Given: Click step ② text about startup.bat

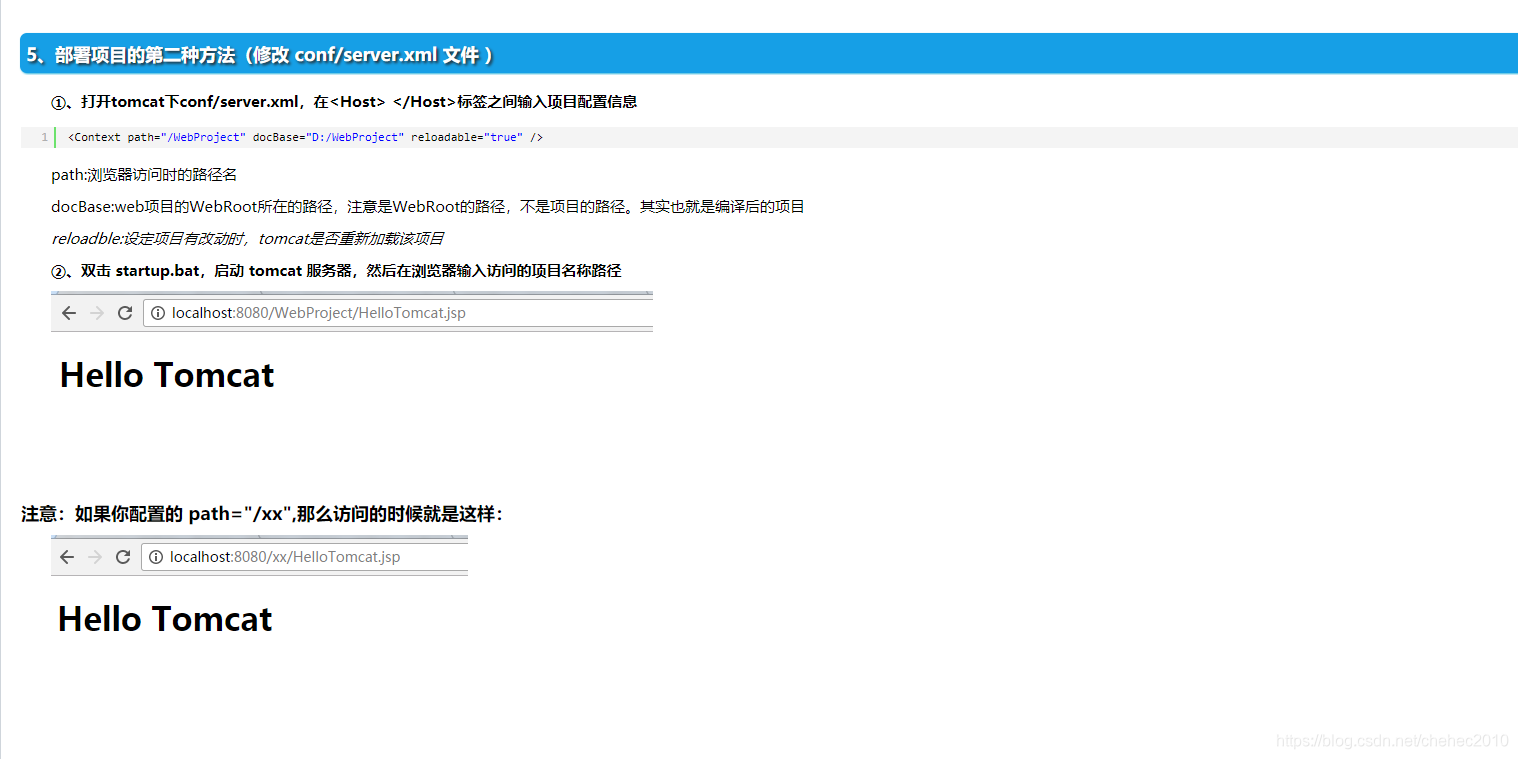Looking at the screenshot, I should pos(336,271).
